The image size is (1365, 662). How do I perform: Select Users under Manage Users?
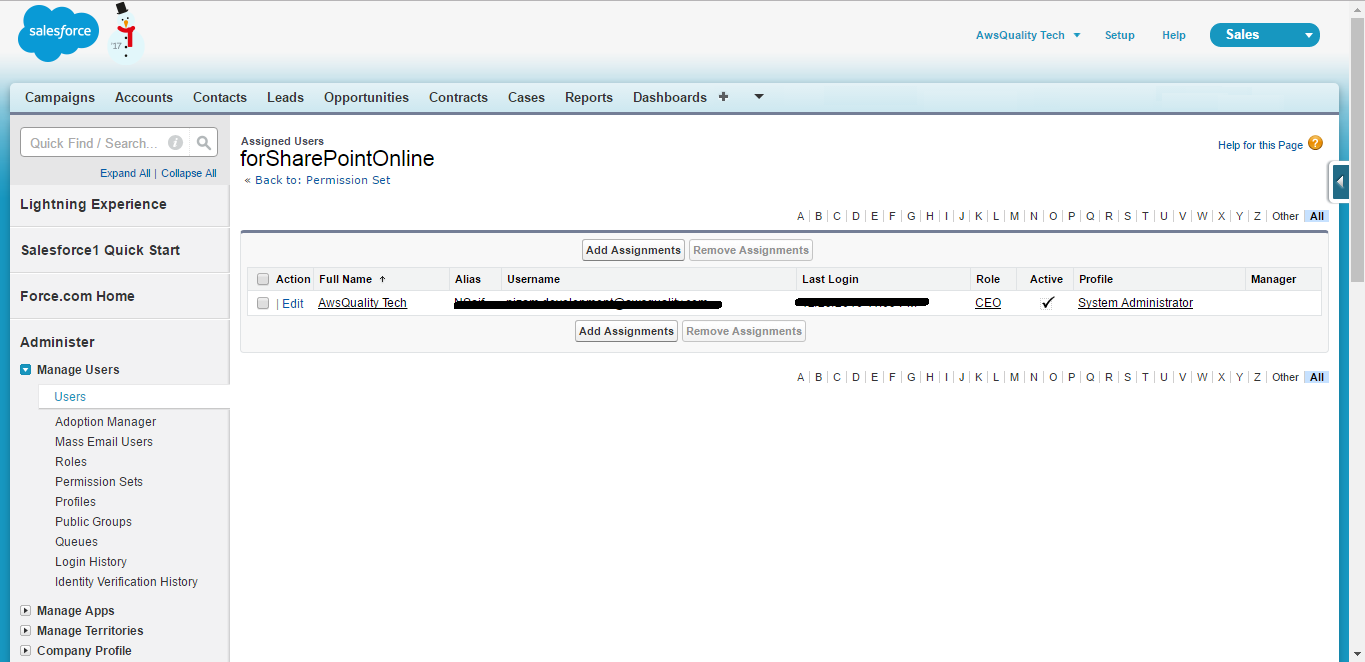[70, 397]
